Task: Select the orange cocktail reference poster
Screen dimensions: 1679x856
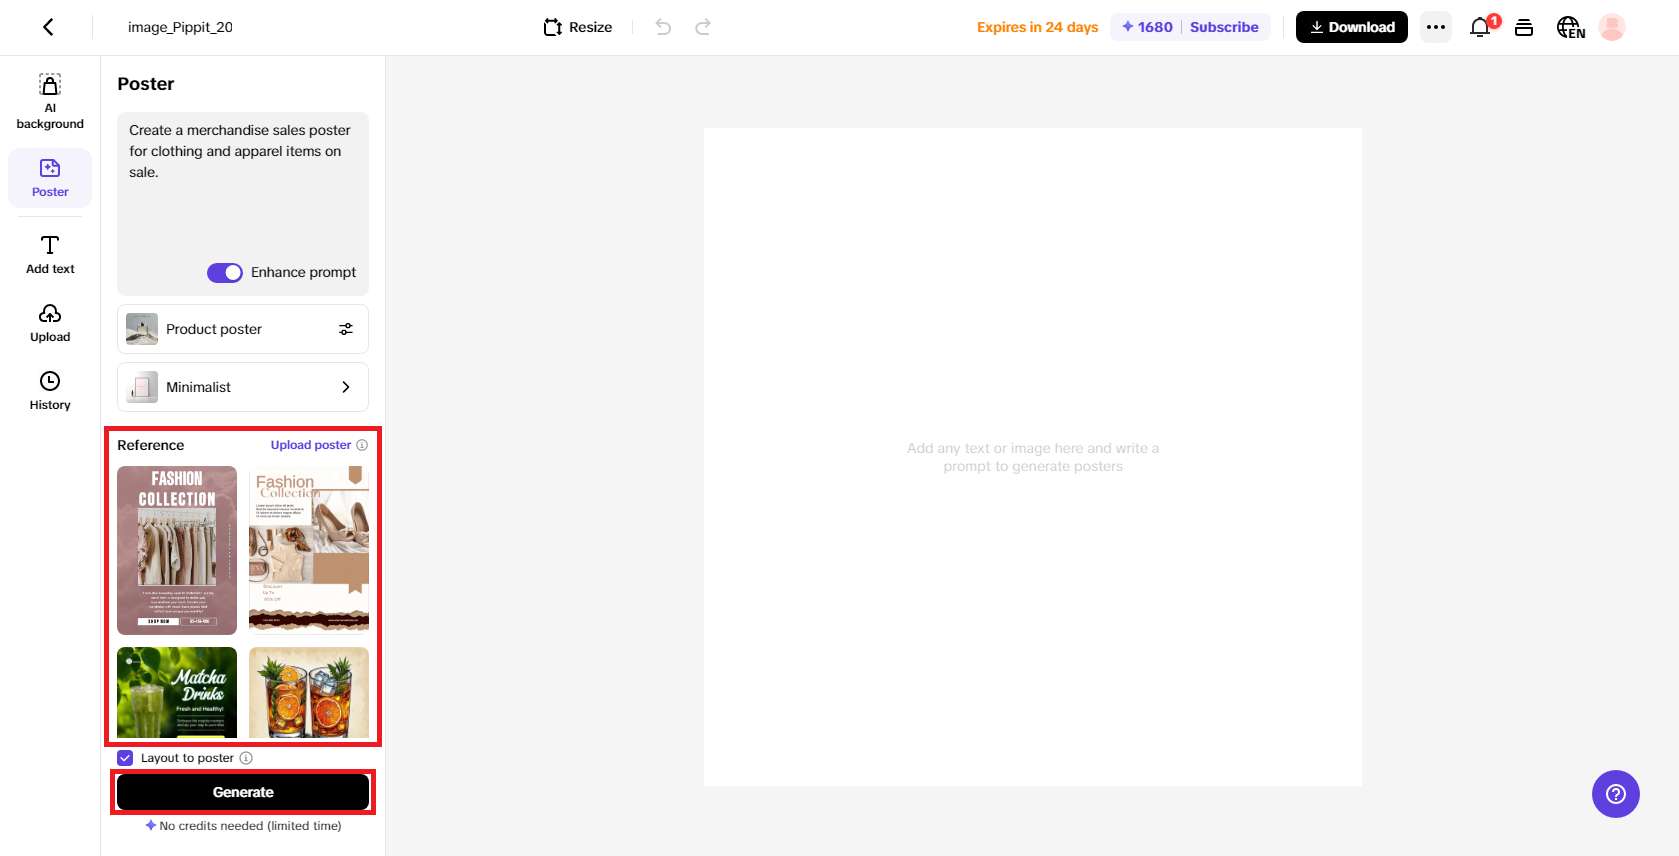Action: 309,692
